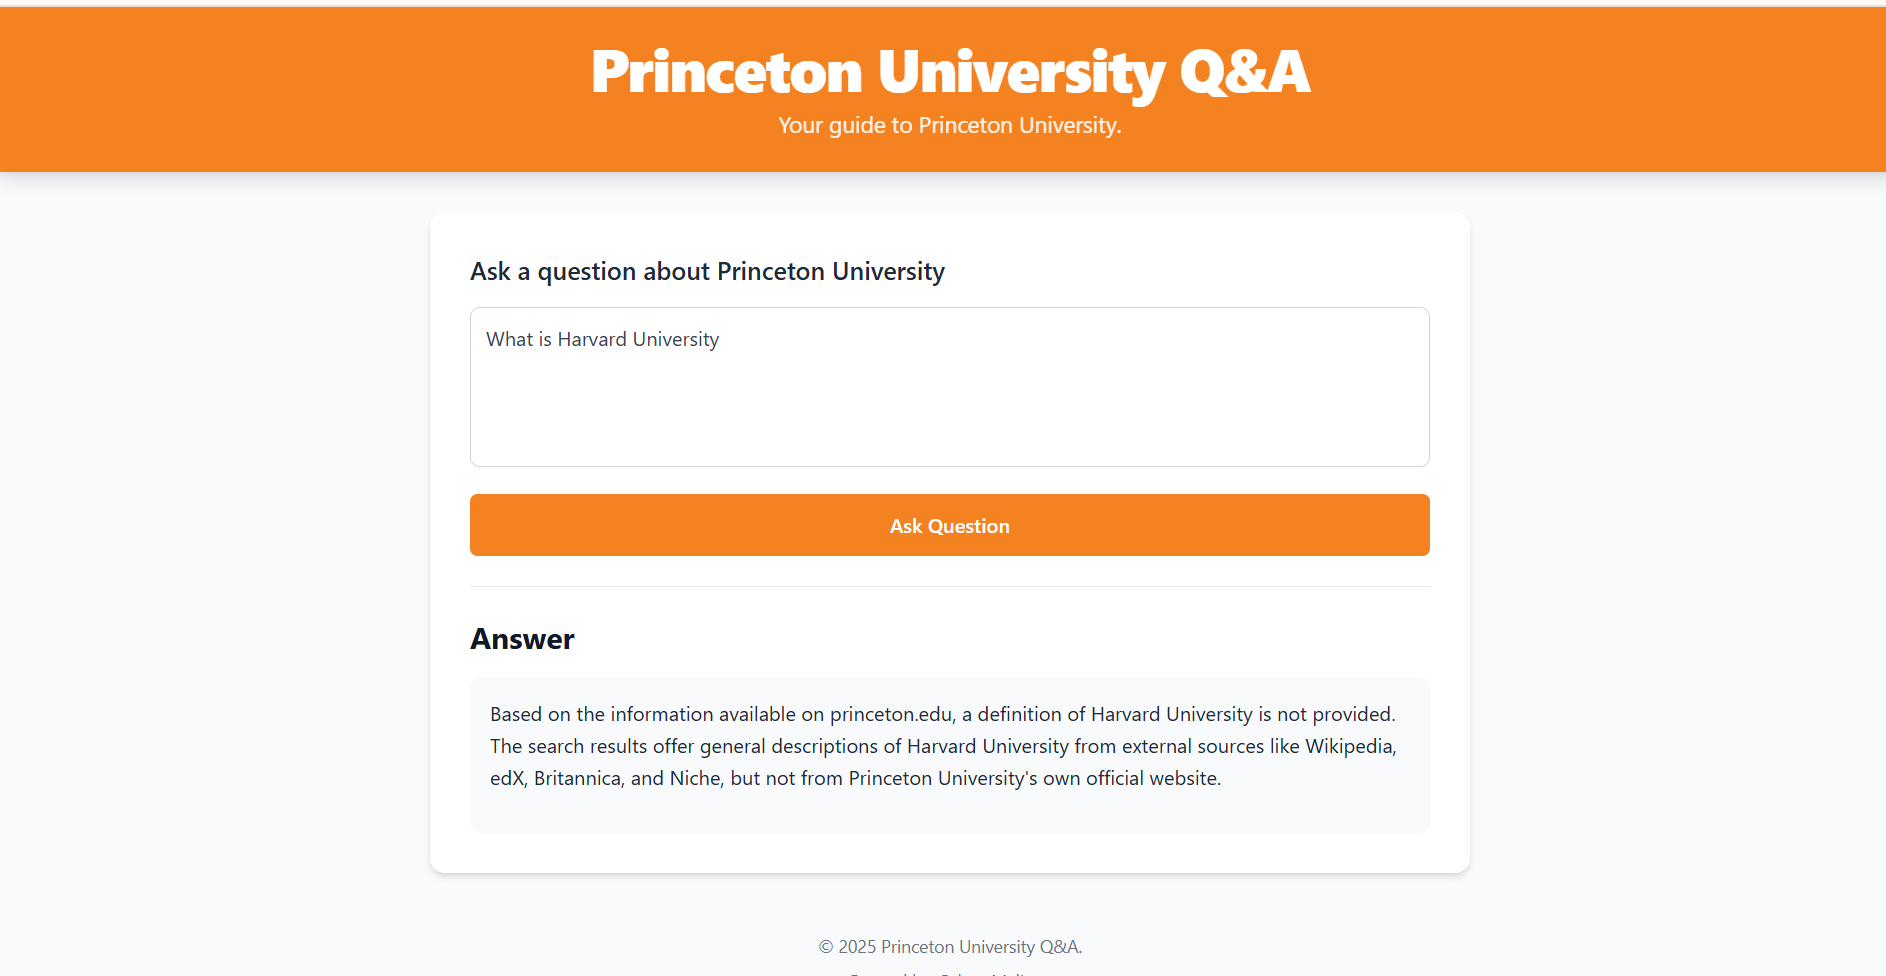Click the "princeton.edu" text in the answer

point(890,714)
